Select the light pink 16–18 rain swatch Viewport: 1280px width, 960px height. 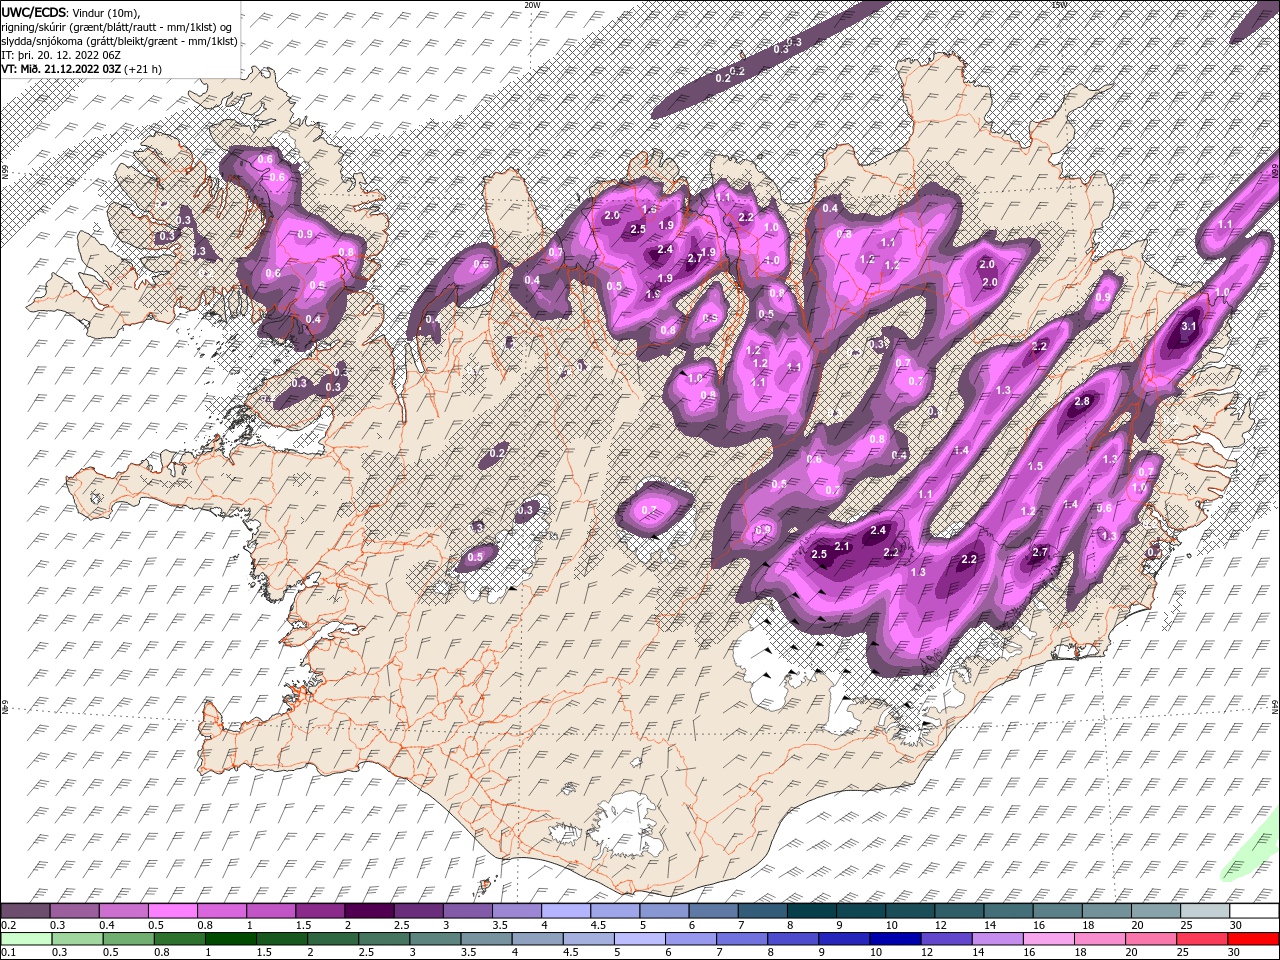point(1049,939)
